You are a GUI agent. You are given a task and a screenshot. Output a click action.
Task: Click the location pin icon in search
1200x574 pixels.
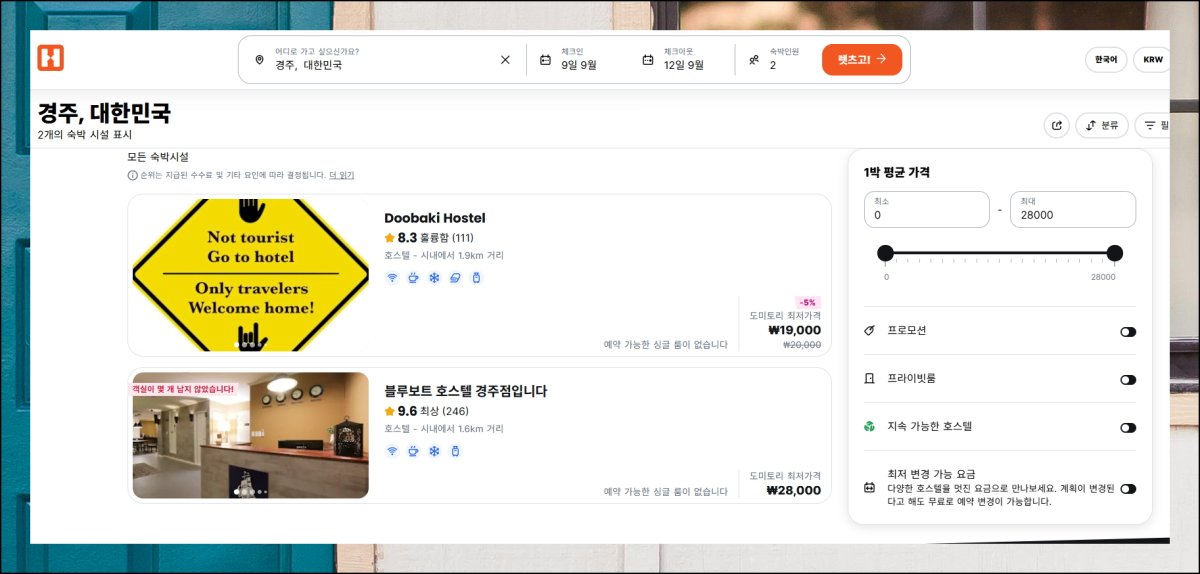click(259, 60)
